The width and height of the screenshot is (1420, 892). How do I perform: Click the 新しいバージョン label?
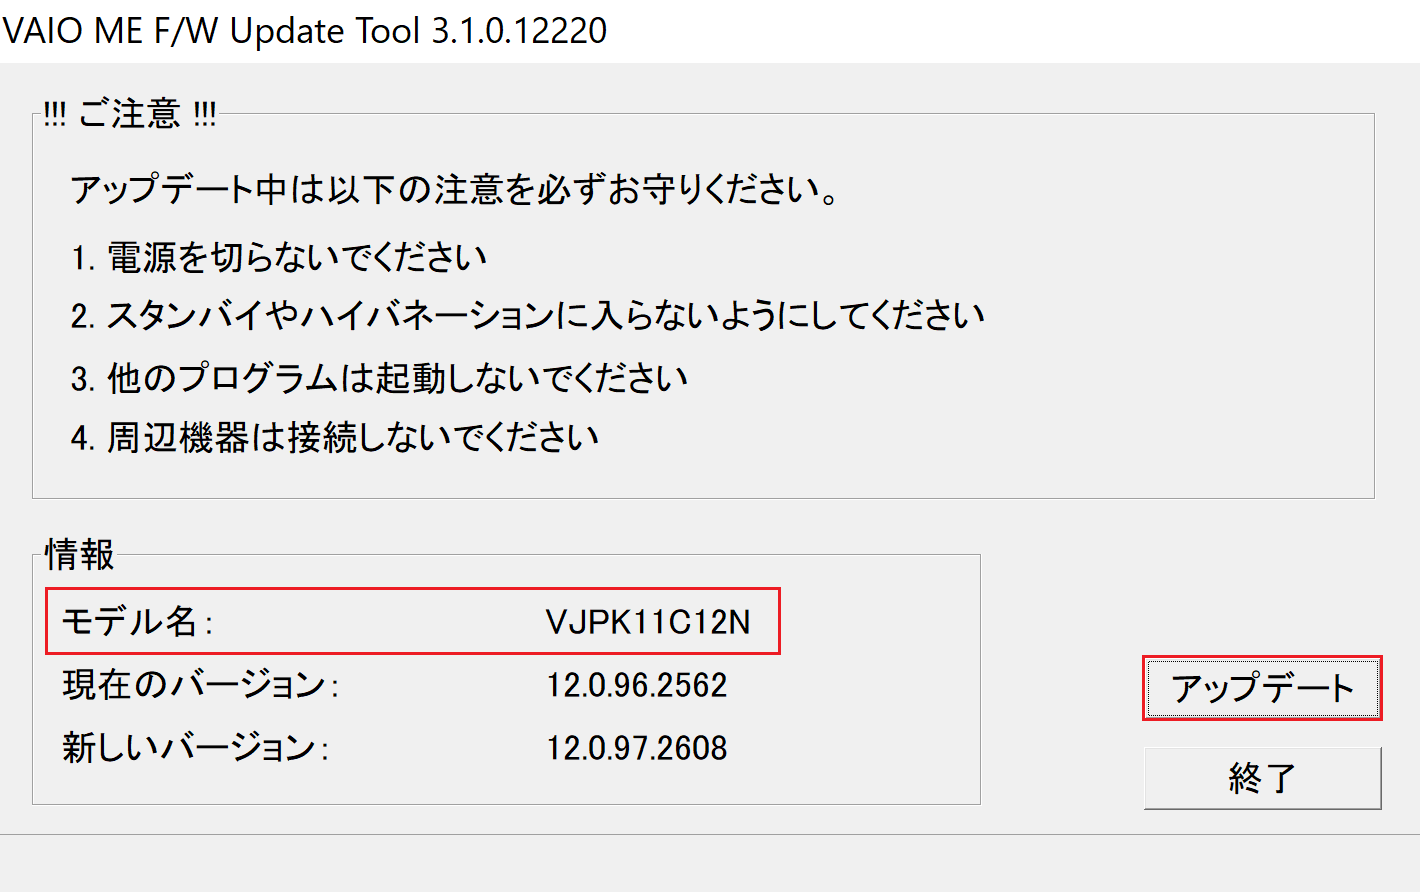195,748
